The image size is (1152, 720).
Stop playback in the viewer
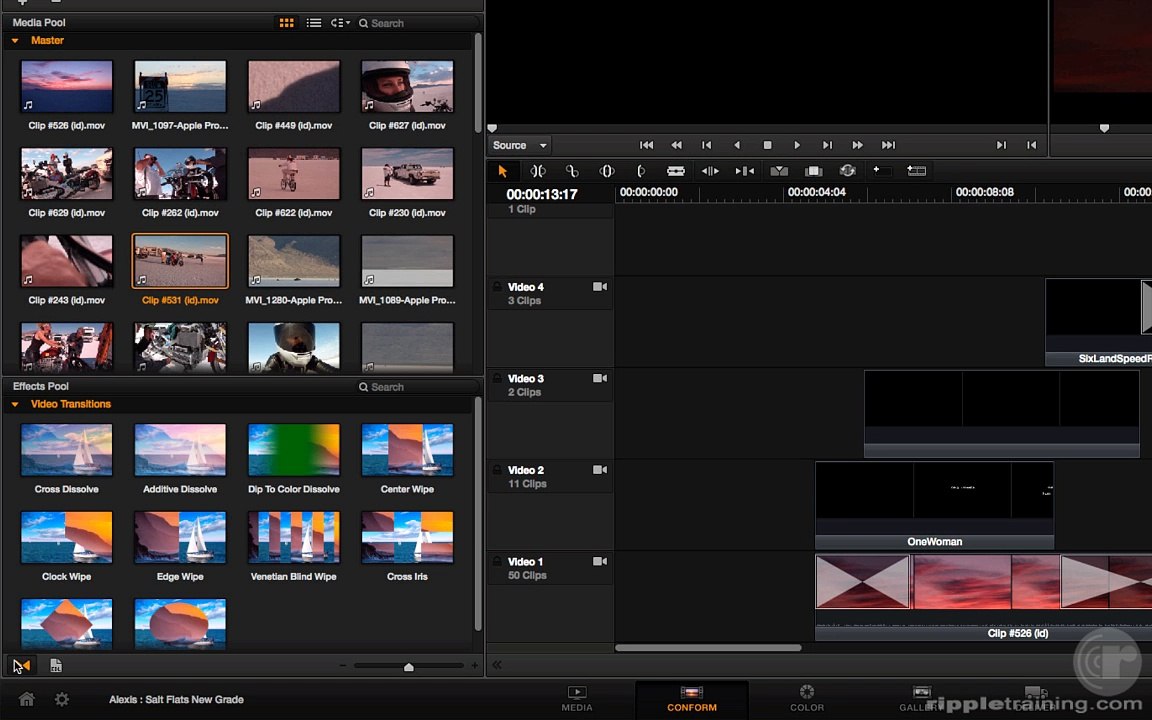click(767, 145)
